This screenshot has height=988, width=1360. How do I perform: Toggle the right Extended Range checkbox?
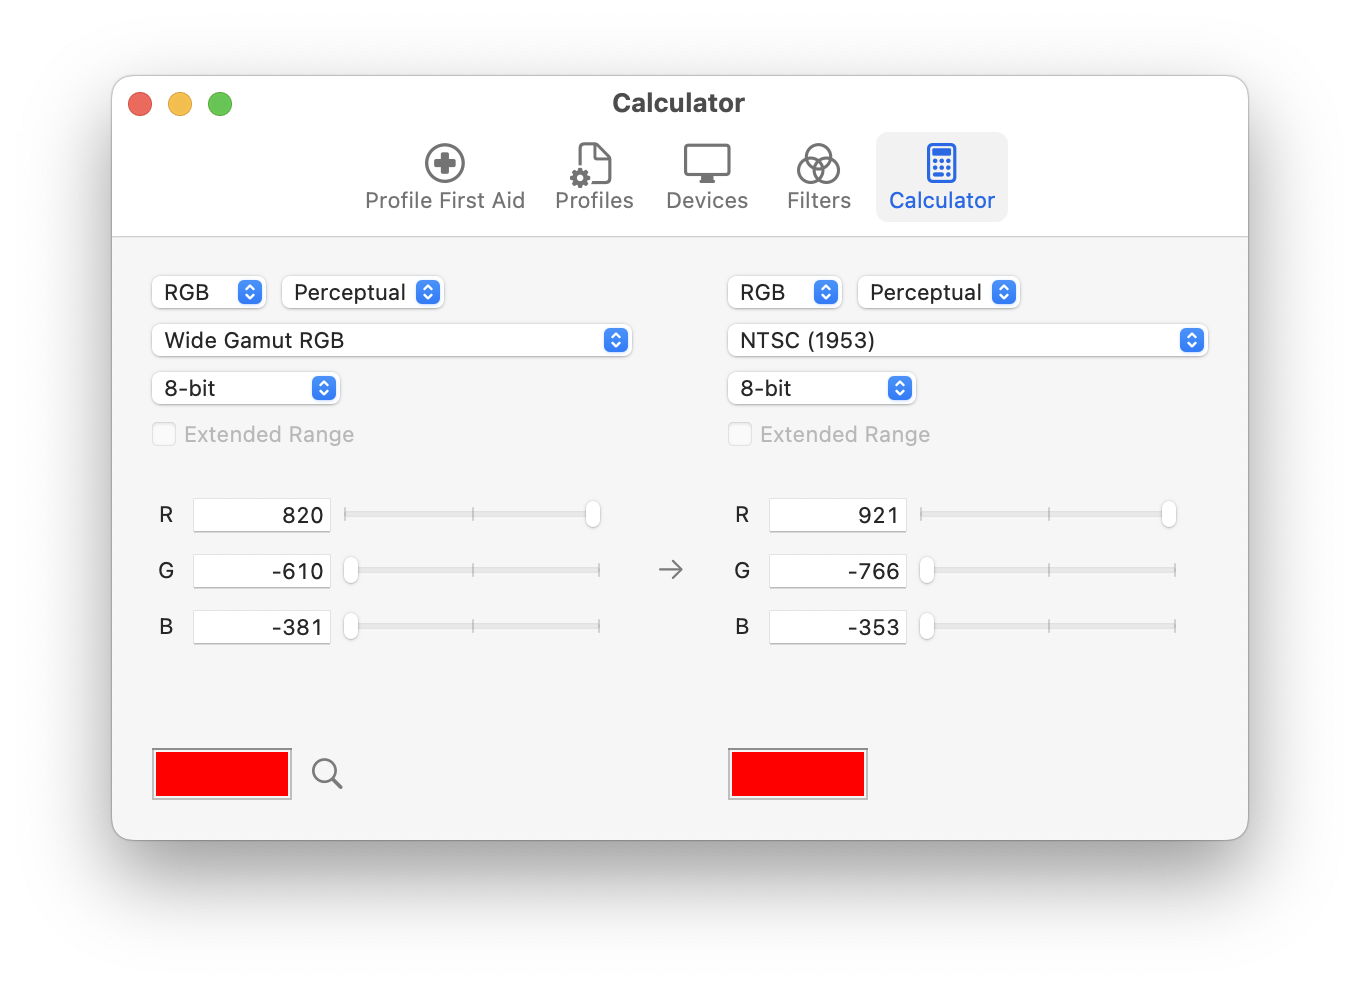pyautogui.click(x=740, y=434)
